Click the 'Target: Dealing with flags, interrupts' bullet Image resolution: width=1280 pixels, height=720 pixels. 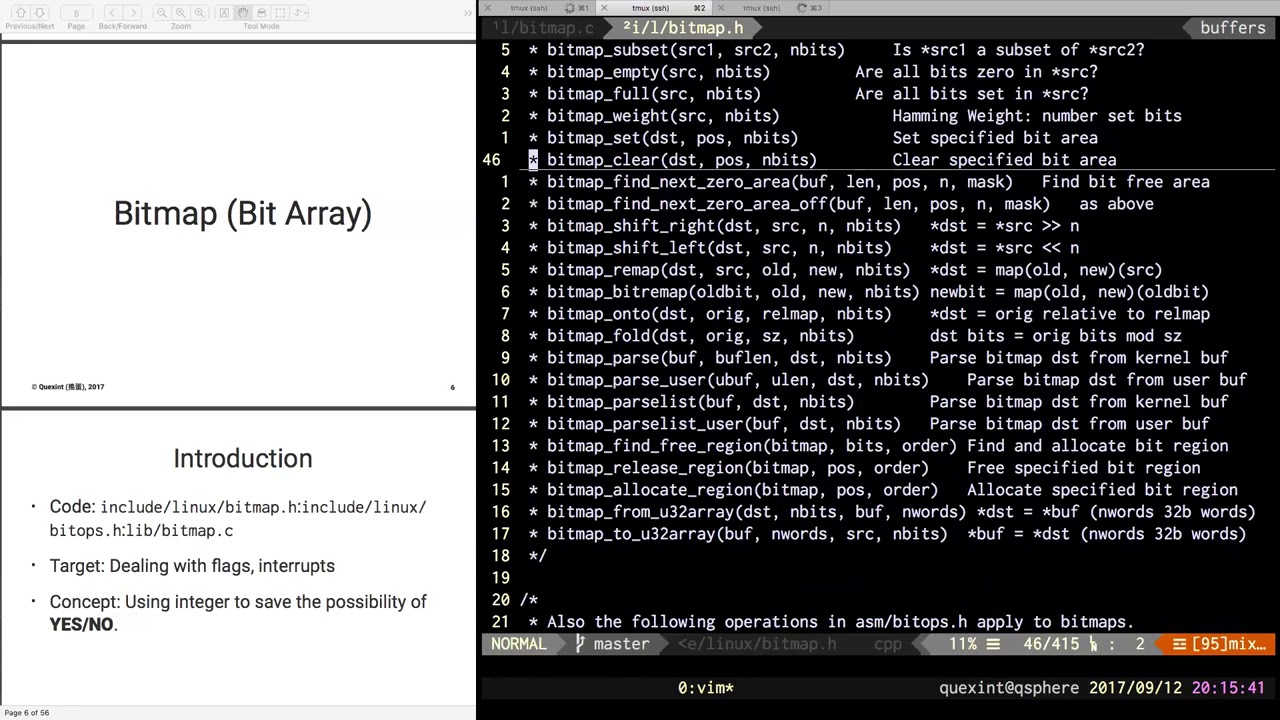click(x=192, y=566)
